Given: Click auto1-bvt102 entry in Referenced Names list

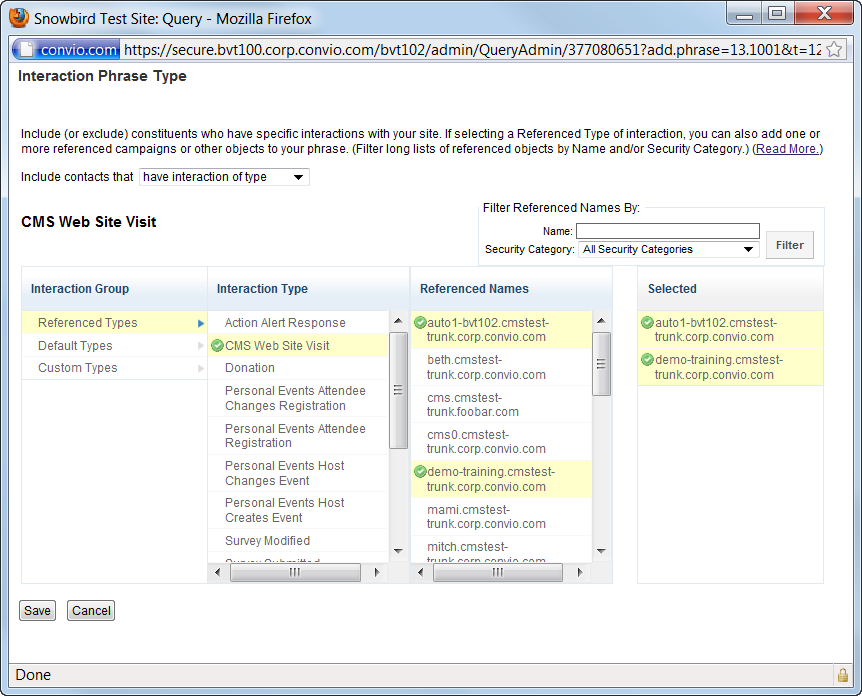Looking at the screenshot, I should click(x=501, y=330).
